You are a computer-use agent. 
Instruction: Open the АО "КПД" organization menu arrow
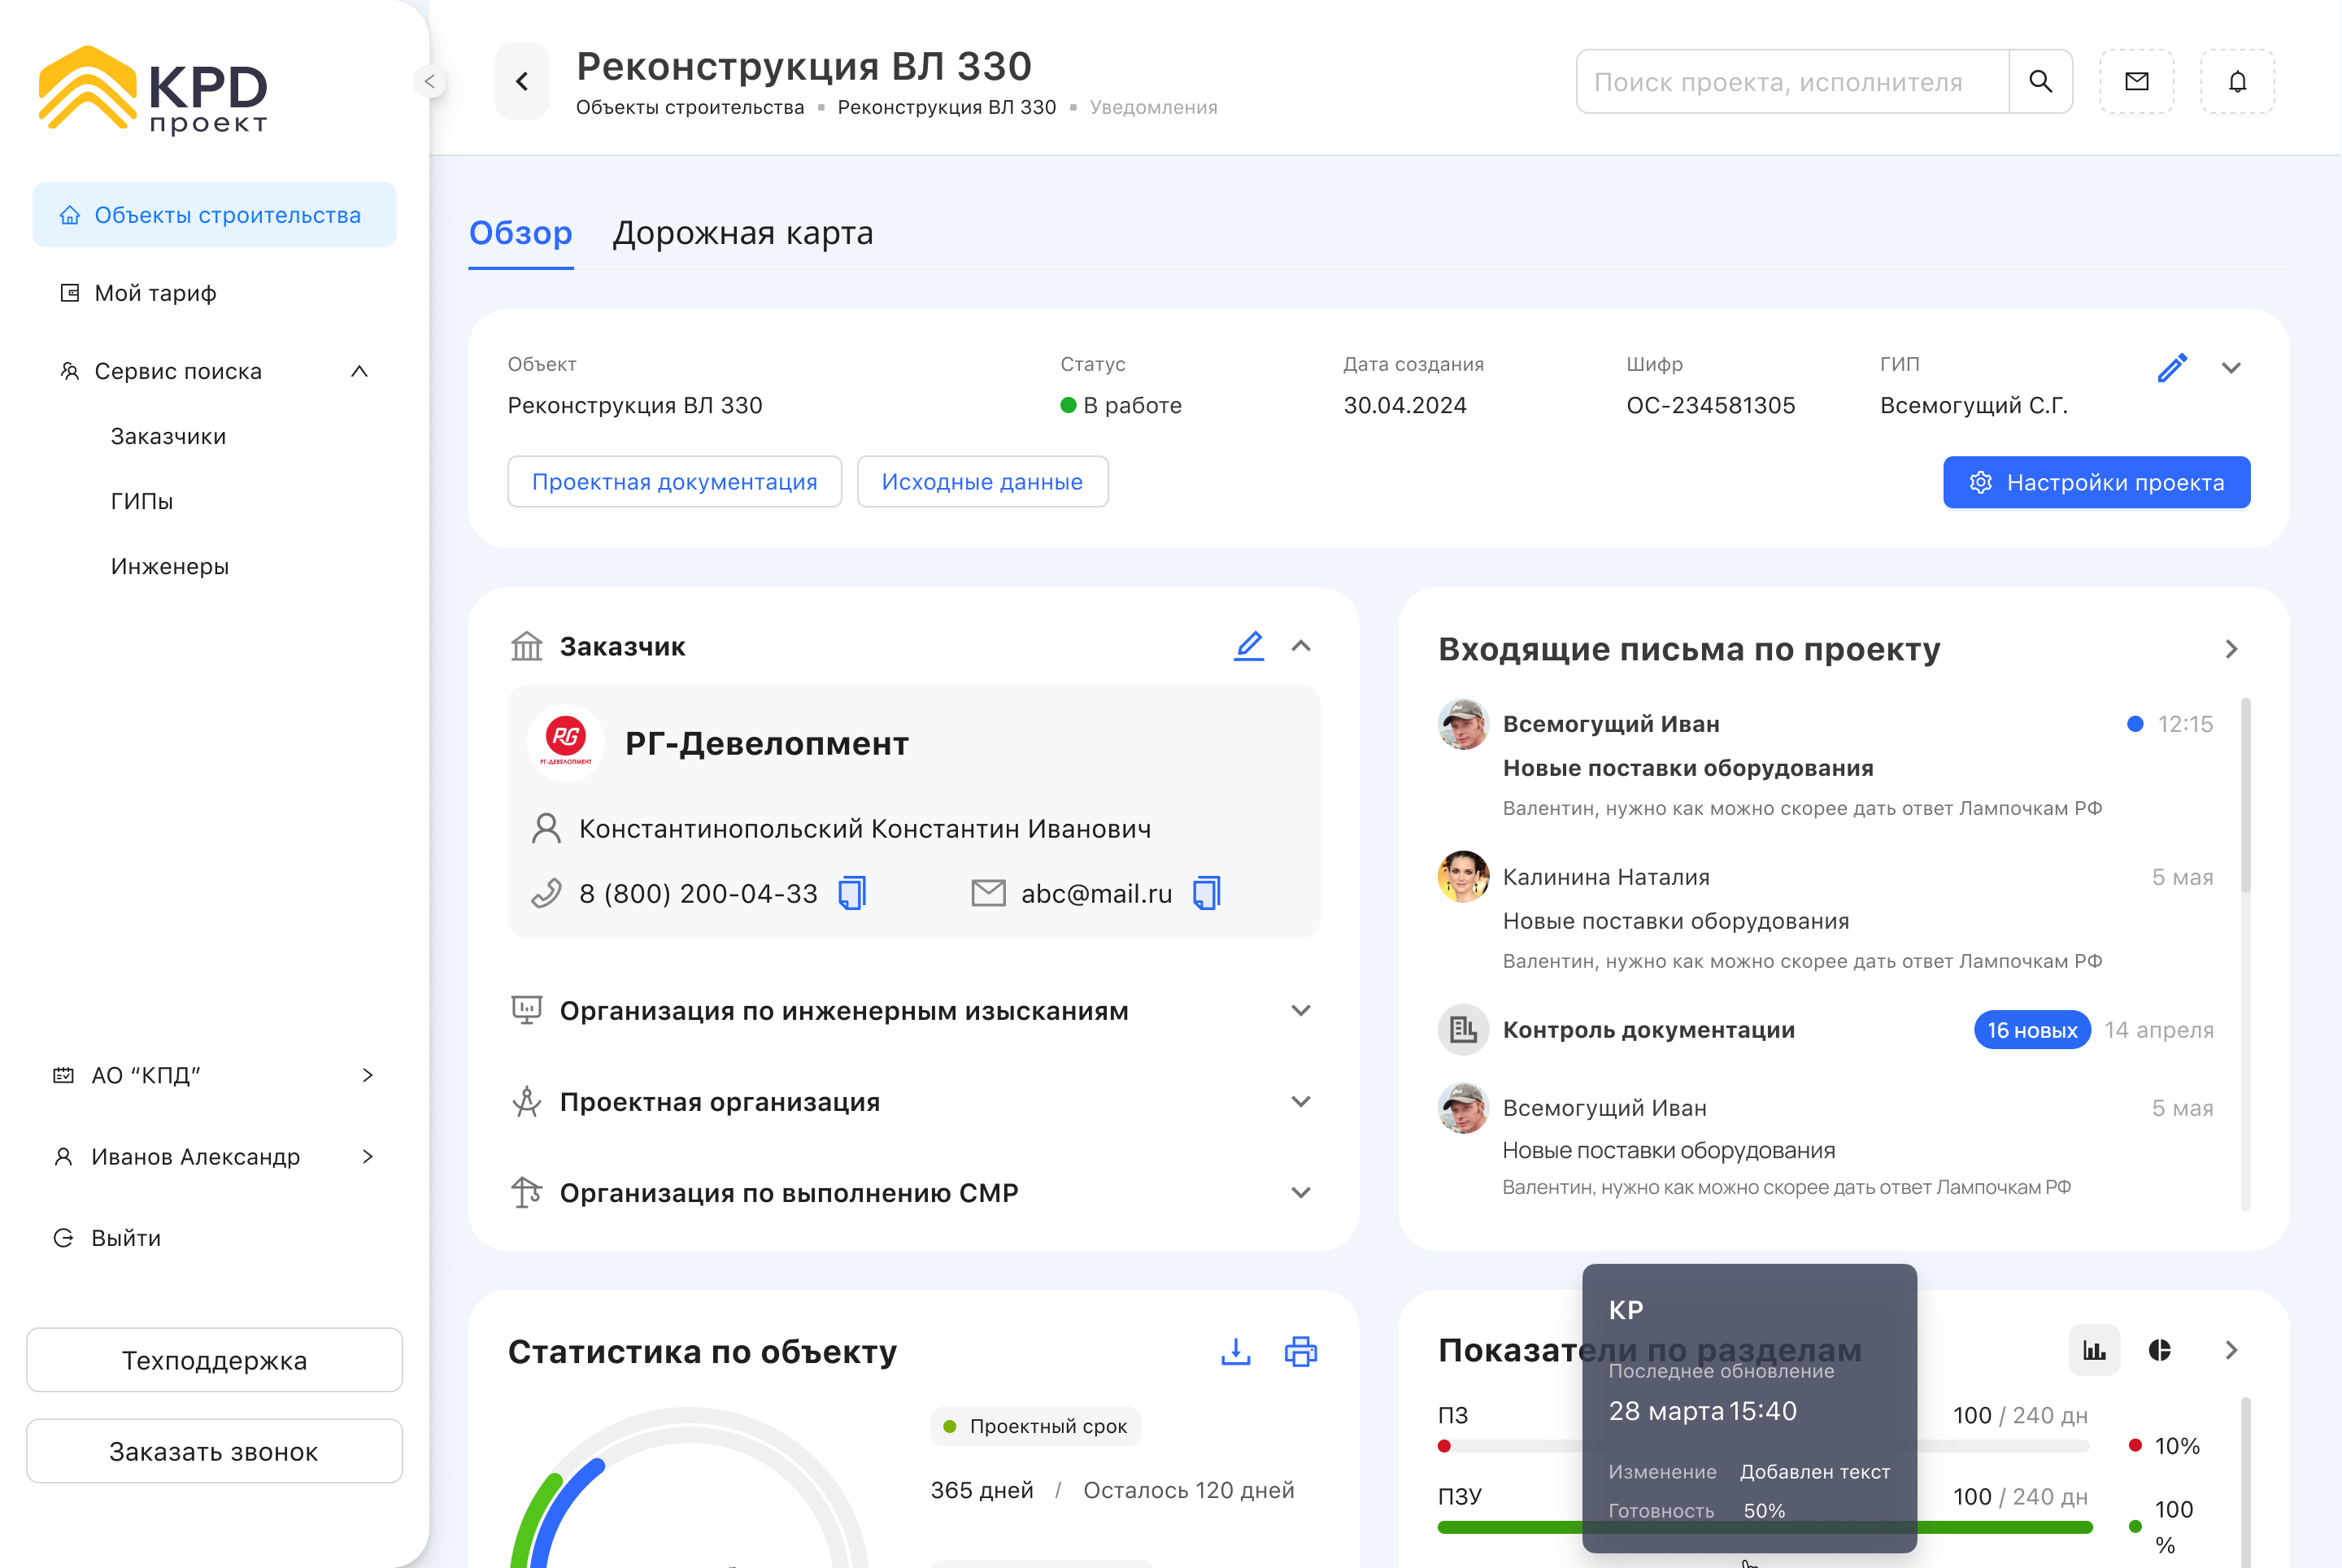point(368,1075)
